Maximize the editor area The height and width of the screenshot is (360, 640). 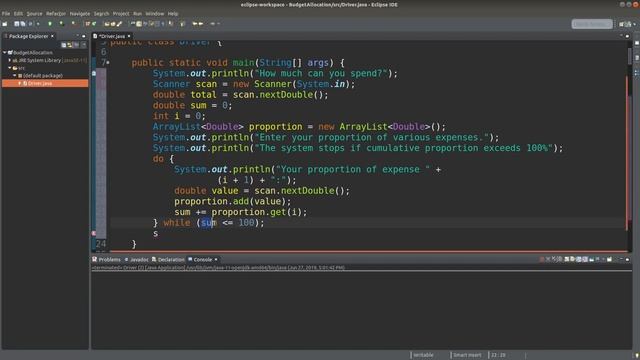[627, 36]
